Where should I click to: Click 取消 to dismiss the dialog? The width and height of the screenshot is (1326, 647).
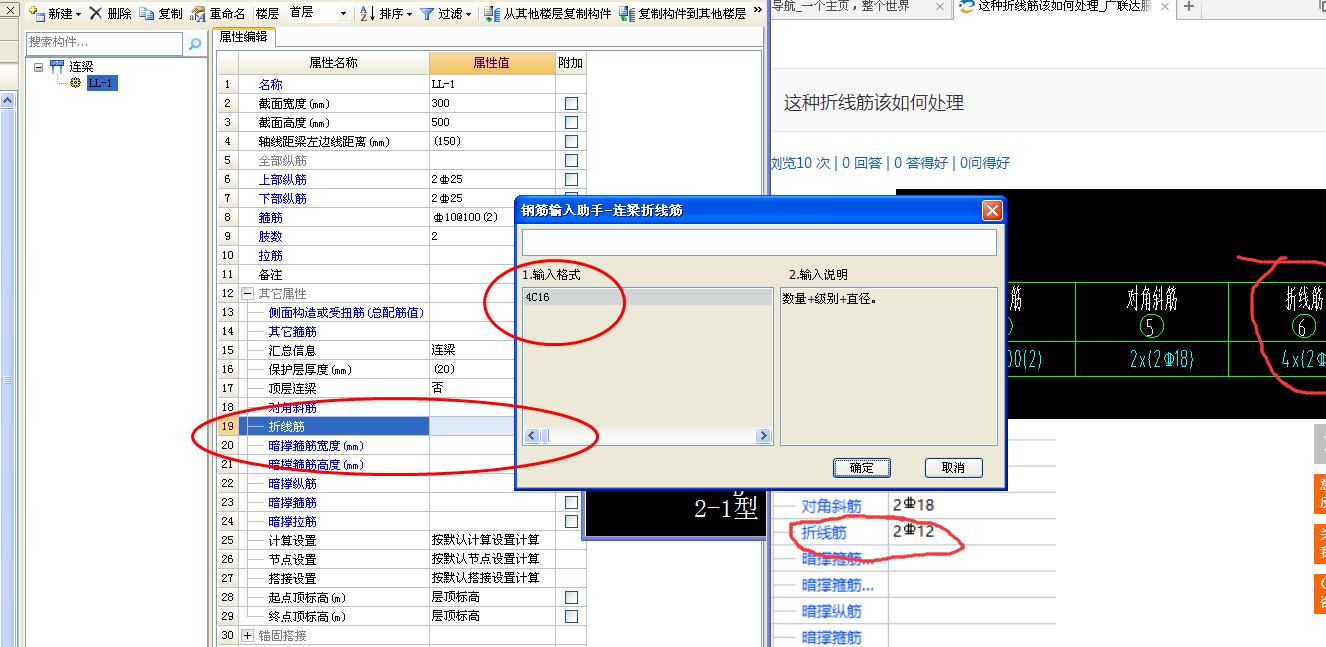pos(952,467)
